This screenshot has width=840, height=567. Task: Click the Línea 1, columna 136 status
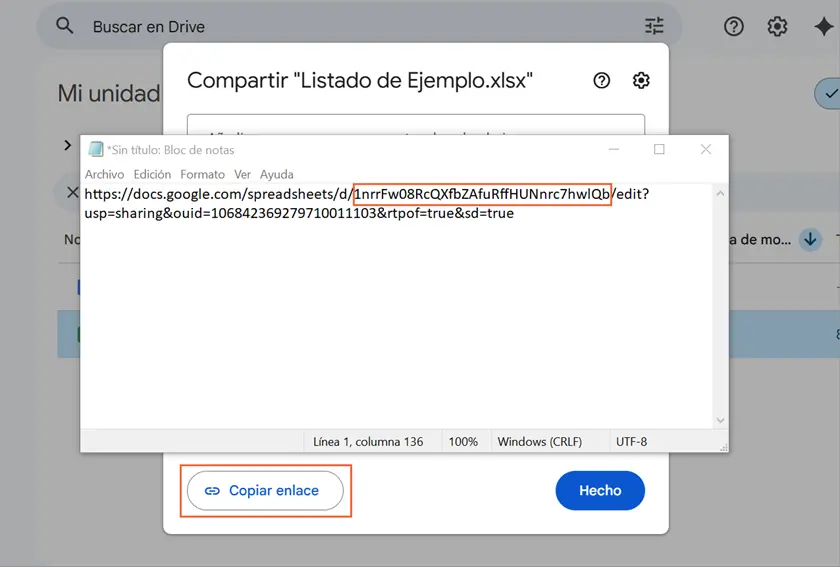coord(368,442)
